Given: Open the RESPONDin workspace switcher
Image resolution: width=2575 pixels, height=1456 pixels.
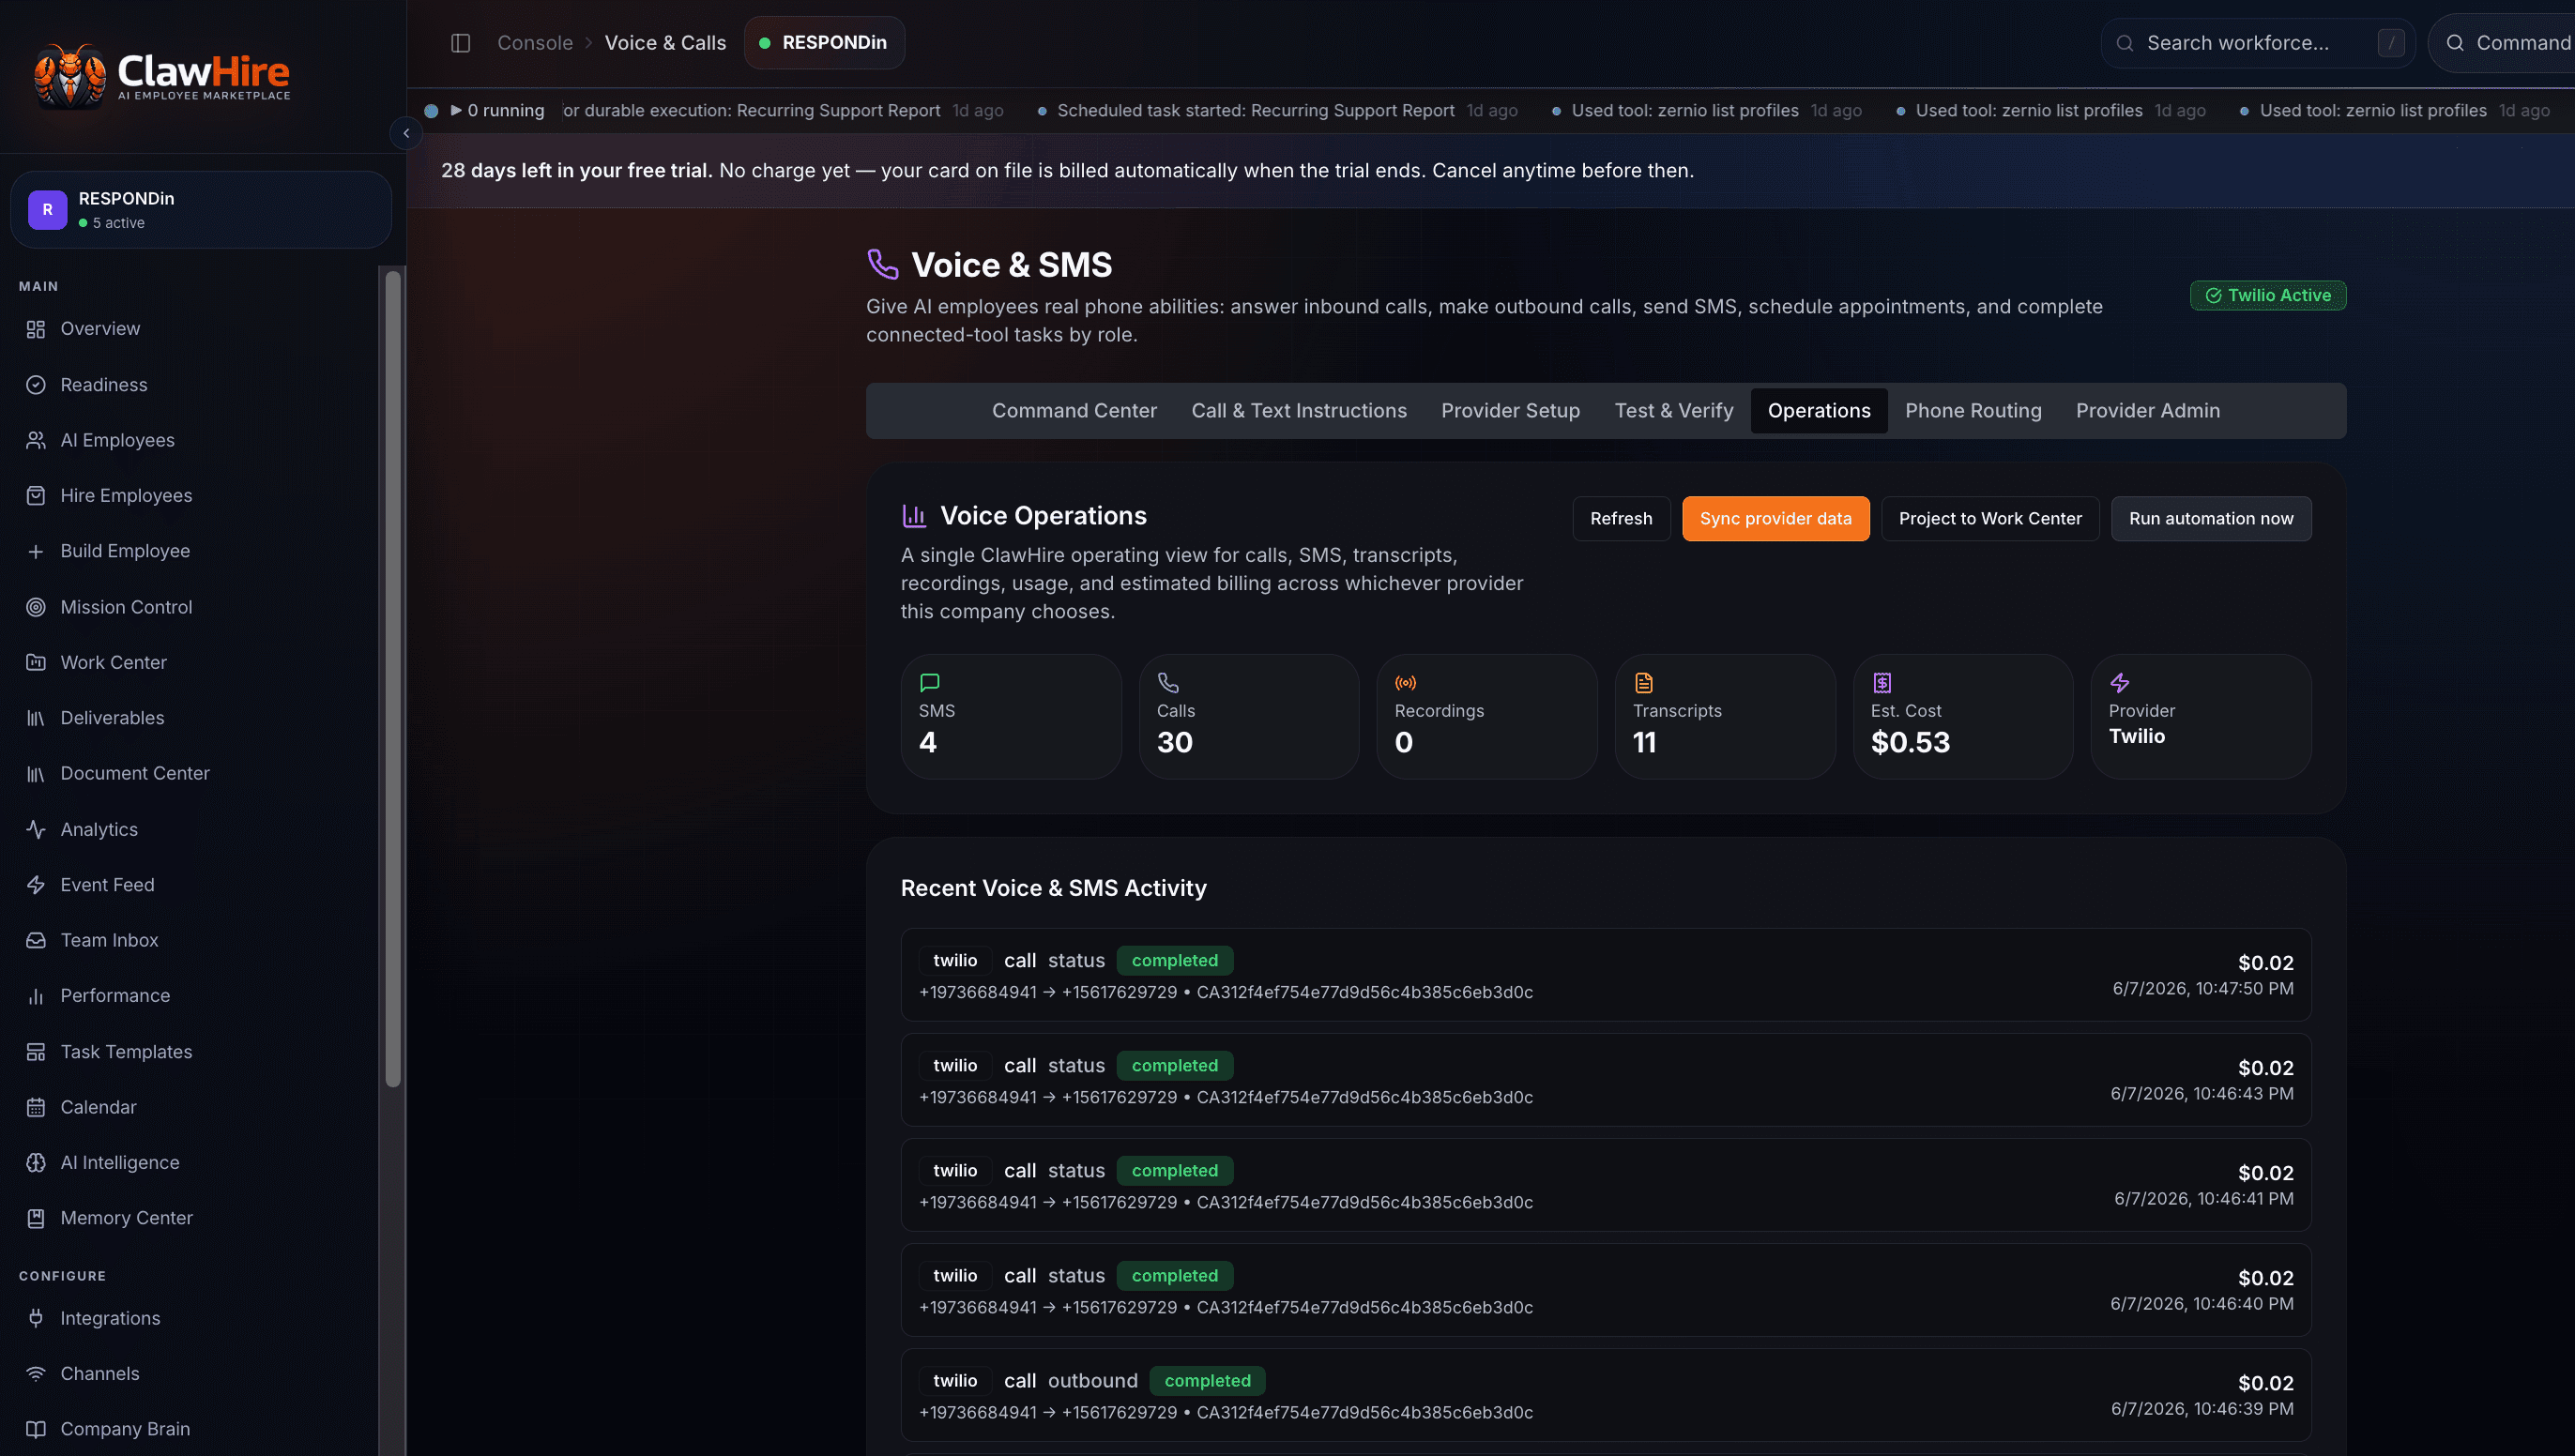Looking at the screenshot, I should pyautogui.click(x=201, y=210).
